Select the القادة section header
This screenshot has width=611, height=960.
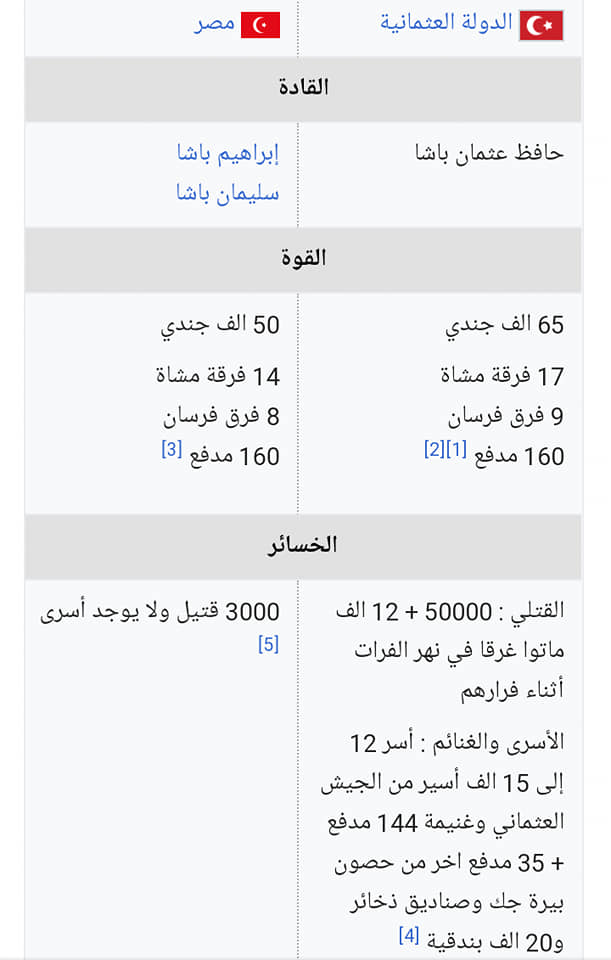[x=303, y=89]
